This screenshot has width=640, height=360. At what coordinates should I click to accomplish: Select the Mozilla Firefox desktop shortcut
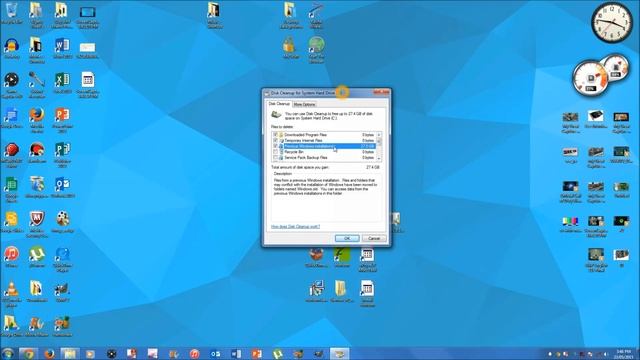coord(37,120)
